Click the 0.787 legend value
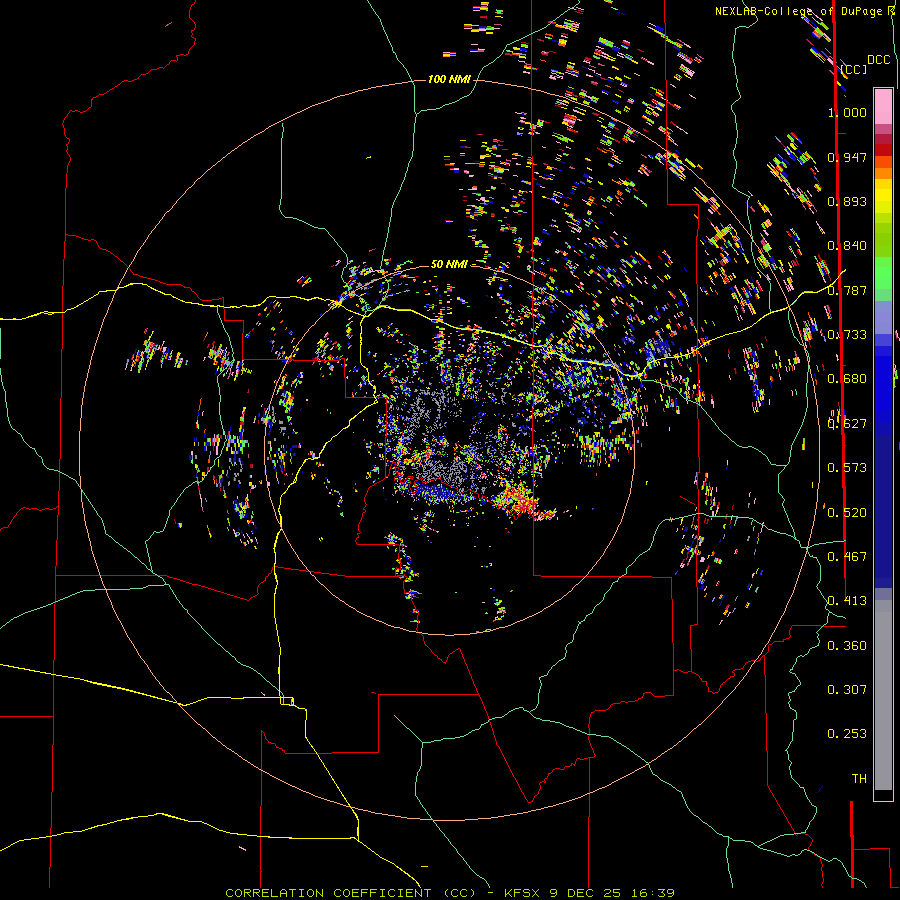This screenshot has width=900, height=900. pos(847,290)
